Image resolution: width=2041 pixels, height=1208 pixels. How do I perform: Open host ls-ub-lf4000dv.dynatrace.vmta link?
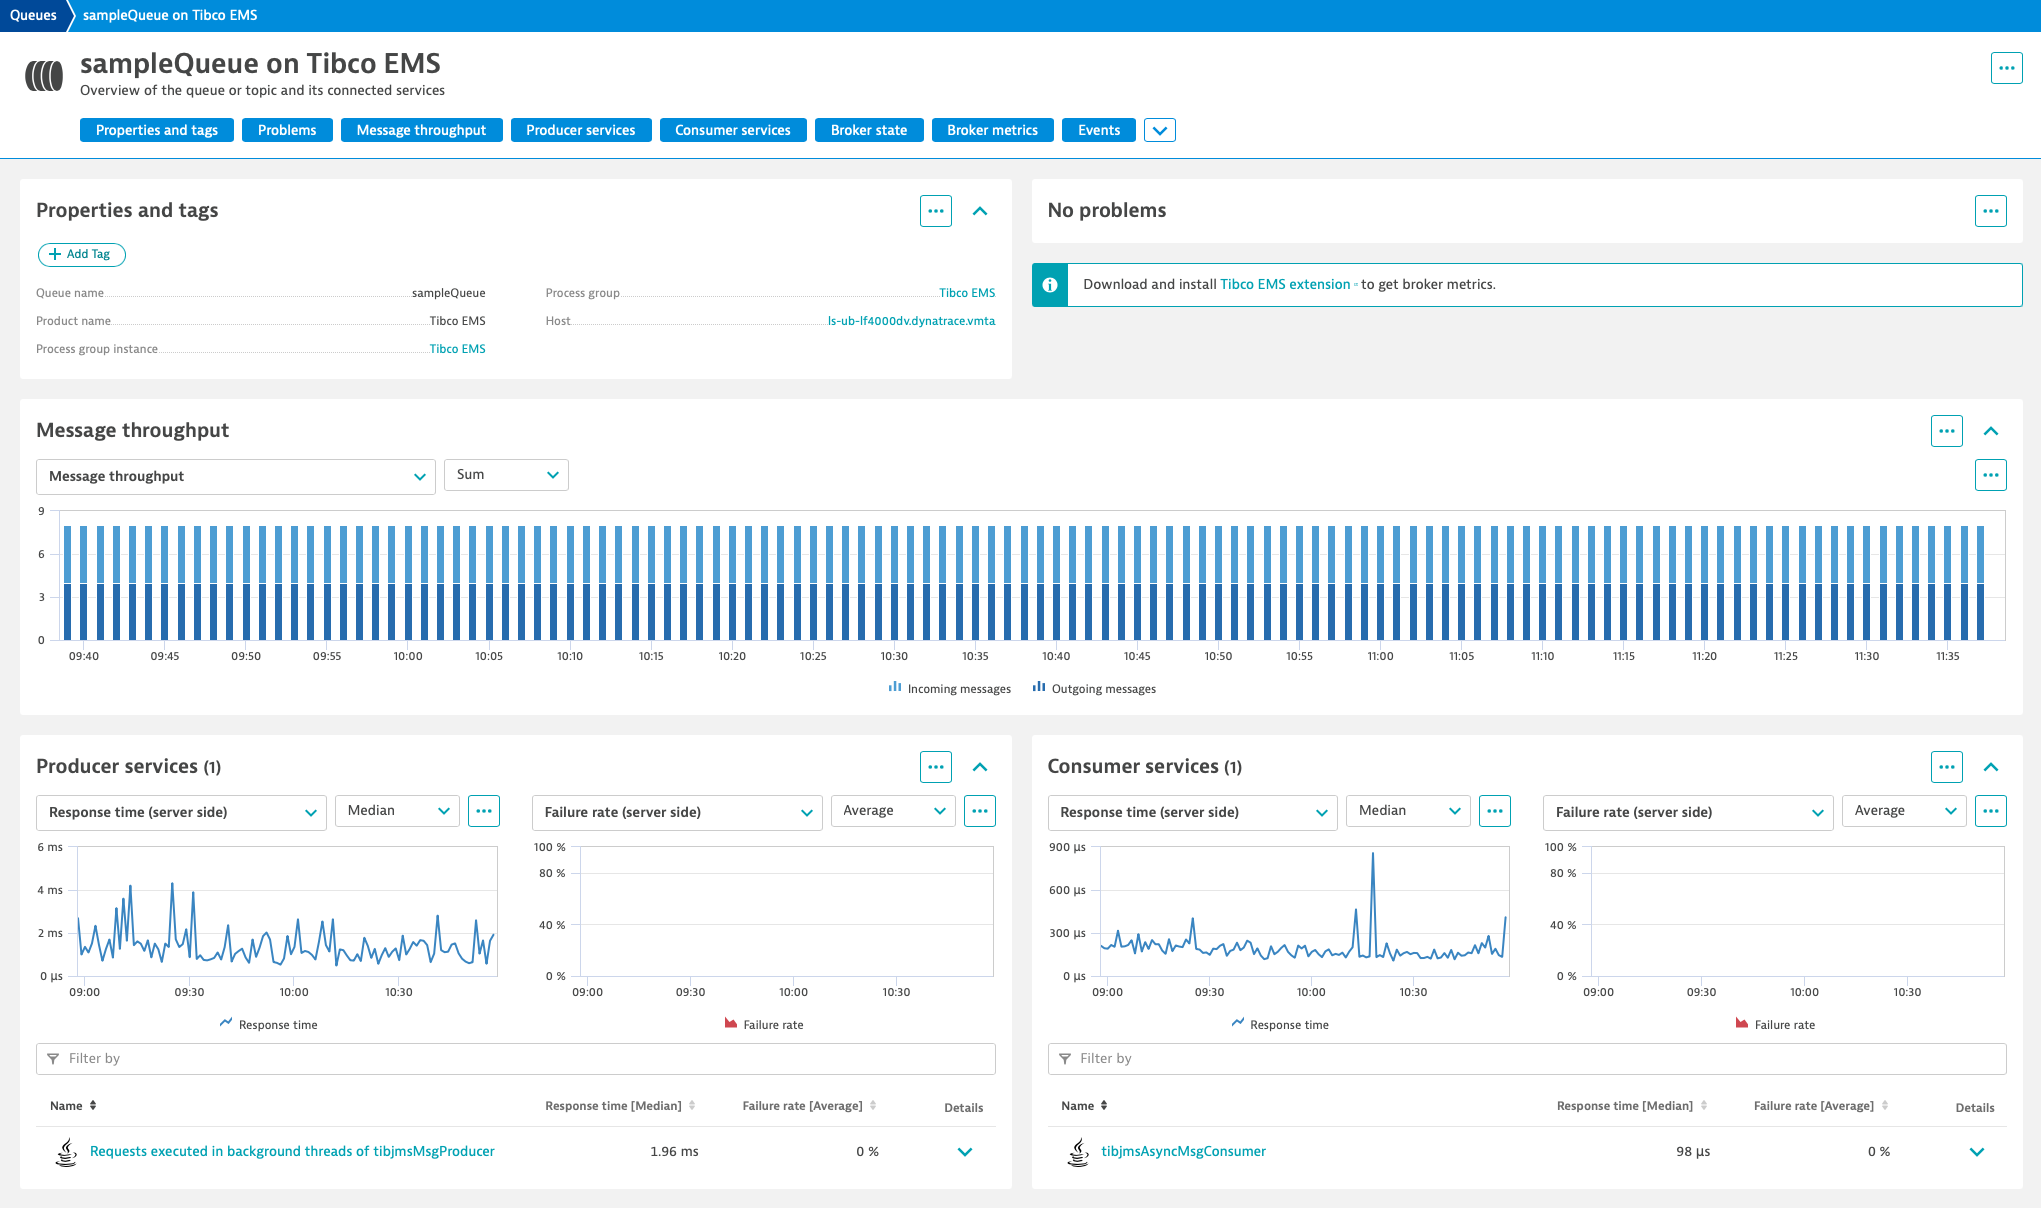point(911,321)
